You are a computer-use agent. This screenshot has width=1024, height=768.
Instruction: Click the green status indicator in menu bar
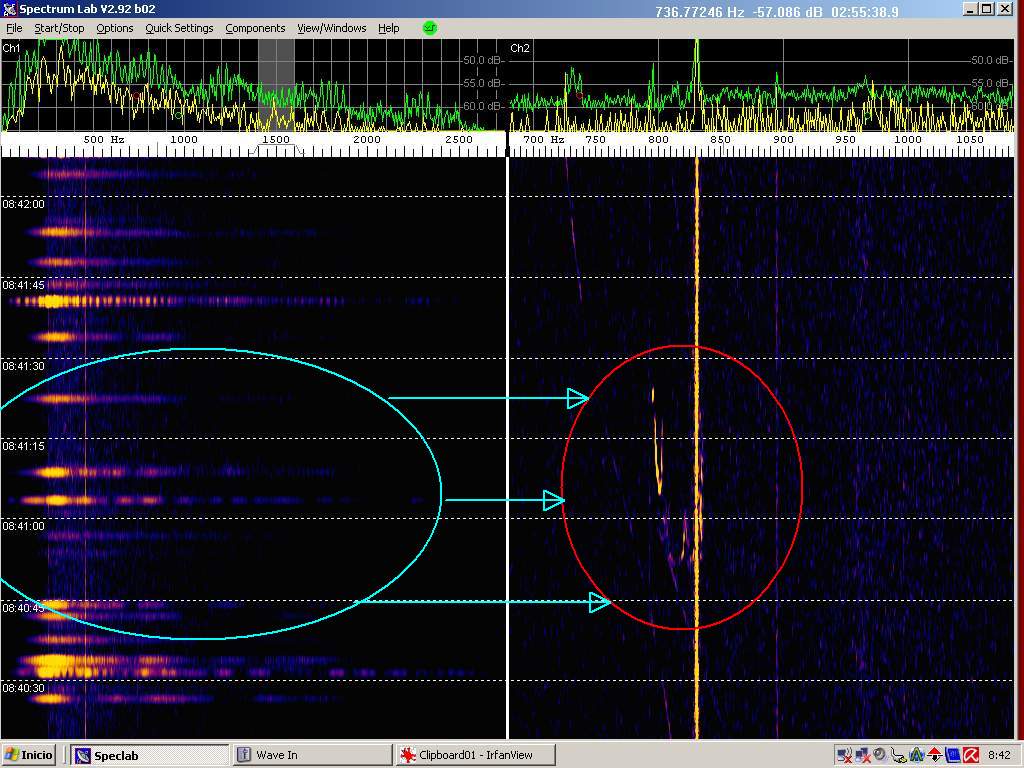click(430, 28)
